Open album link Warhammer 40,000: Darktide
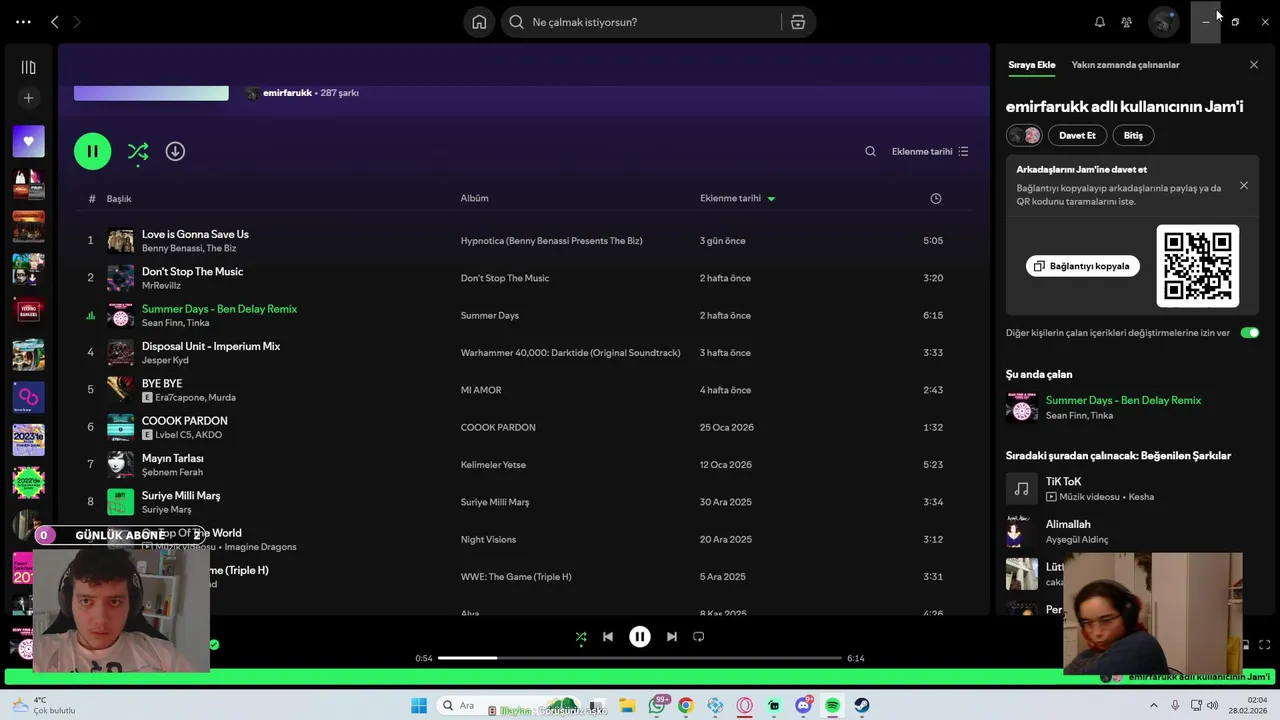Viewport: 1280px width, 720px height. coord(570,353)
